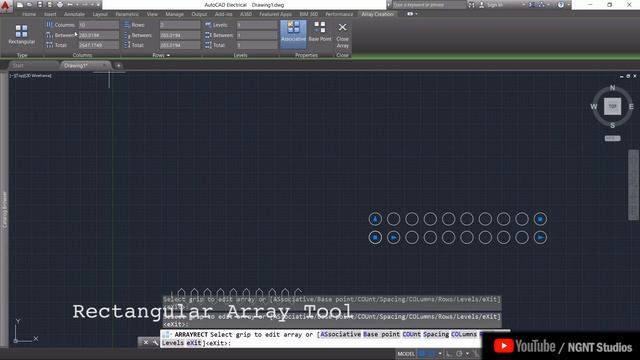Open the AutoCAD application menu logo

(x=6, y=6)
